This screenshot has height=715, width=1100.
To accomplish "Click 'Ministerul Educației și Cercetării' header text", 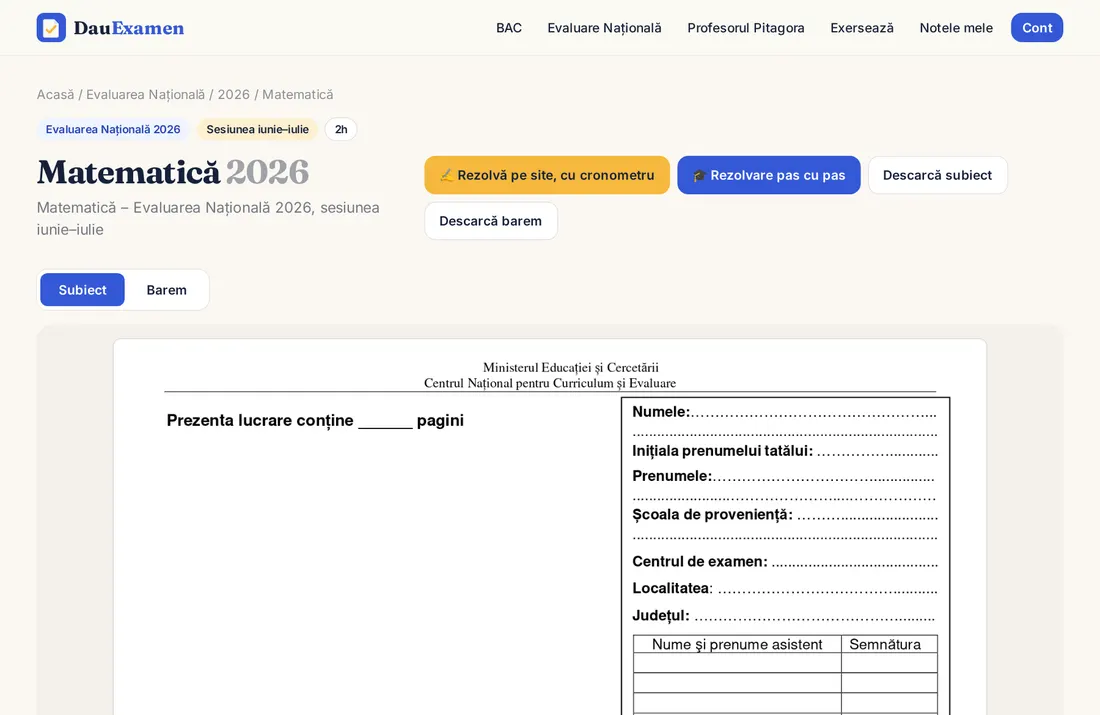I will 570,367.
